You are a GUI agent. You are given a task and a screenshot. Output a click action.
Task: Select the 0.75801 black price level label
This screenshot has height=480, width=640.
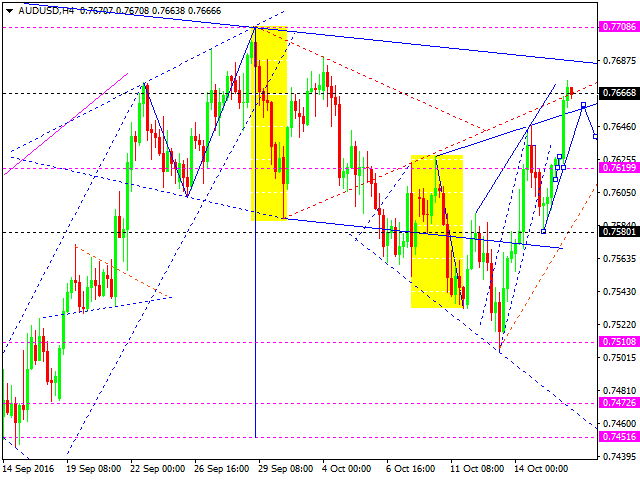click(619, 232)
